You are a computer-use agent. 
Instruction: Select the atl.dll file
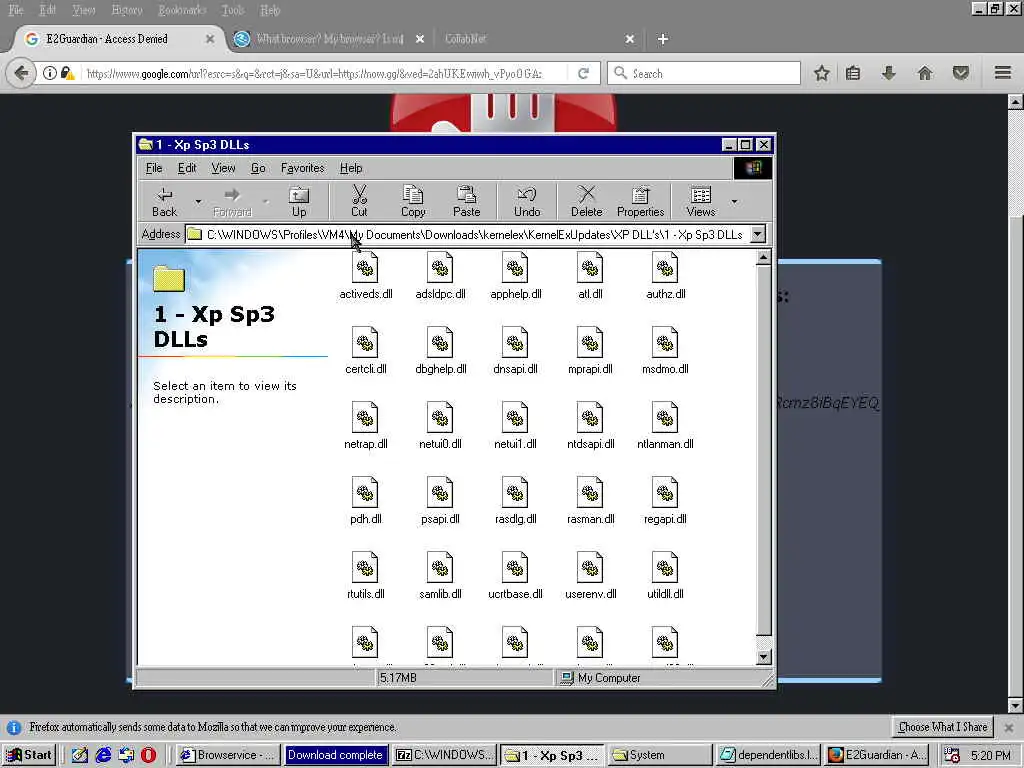pos(590,276)
